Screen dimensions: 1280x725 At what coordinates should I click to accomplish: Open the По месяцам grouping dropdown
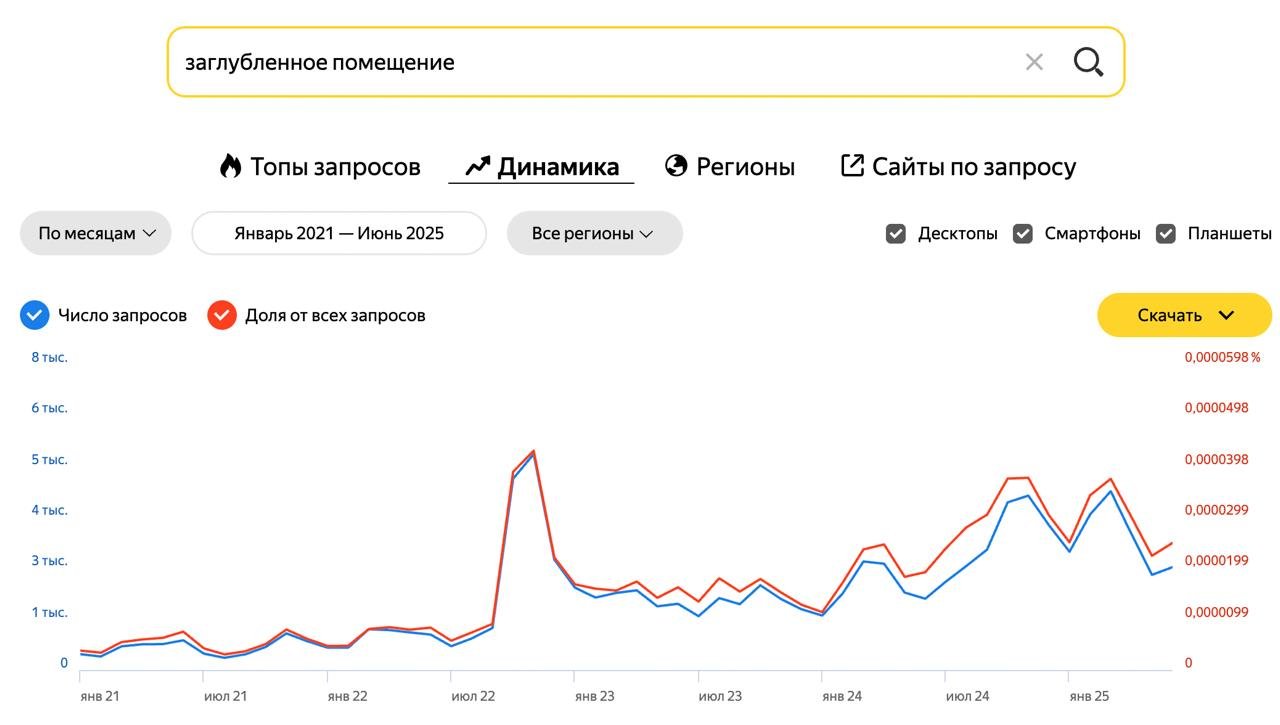(96, 234)
